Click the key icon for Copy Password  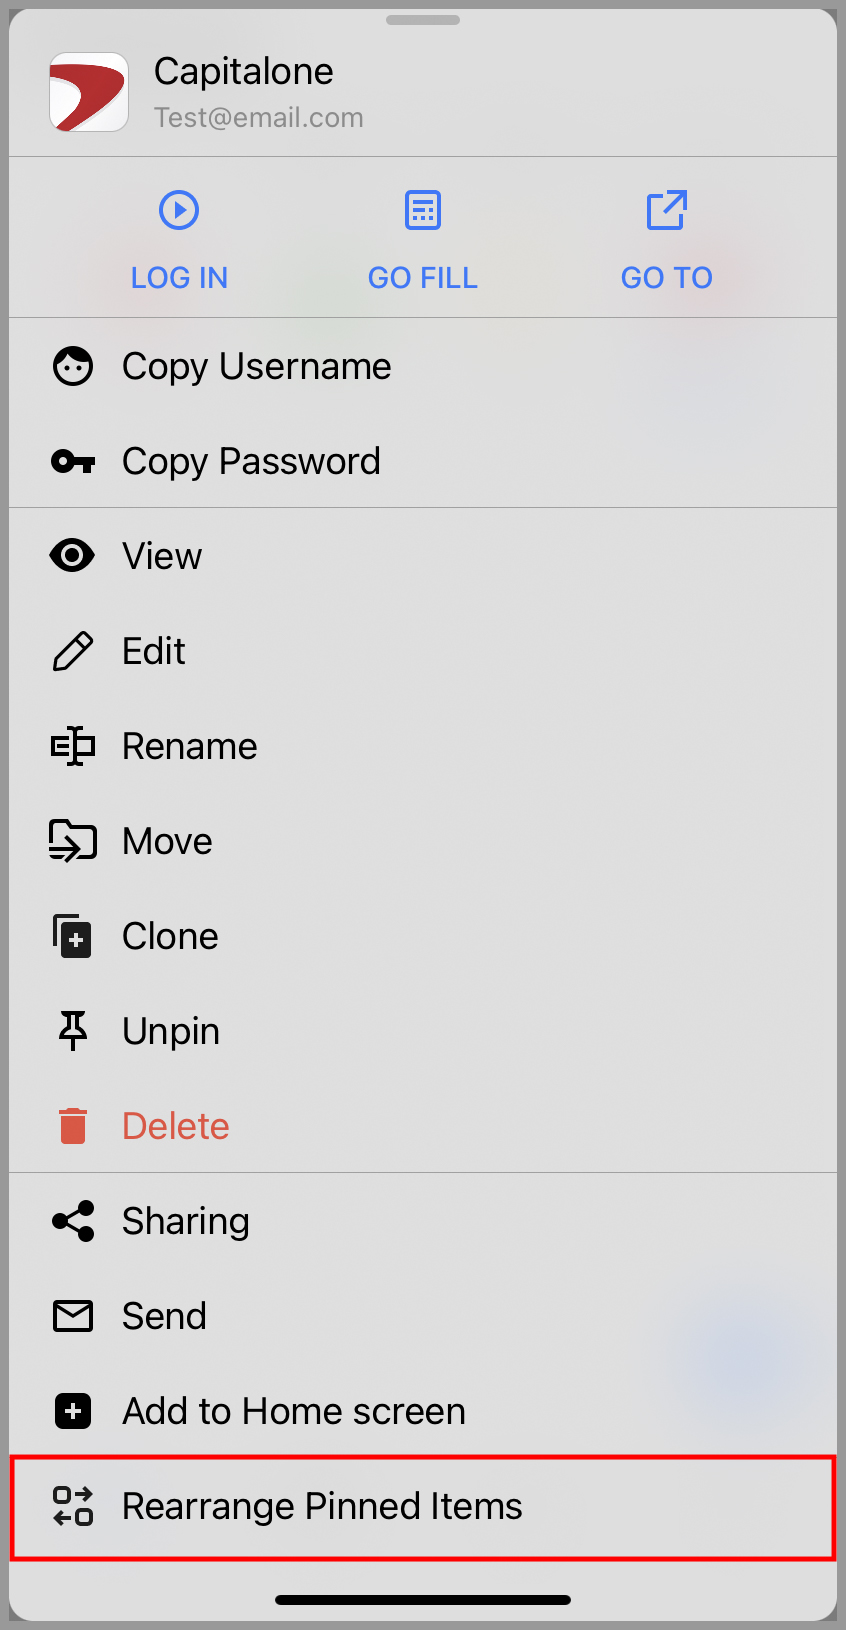(73, 461)
